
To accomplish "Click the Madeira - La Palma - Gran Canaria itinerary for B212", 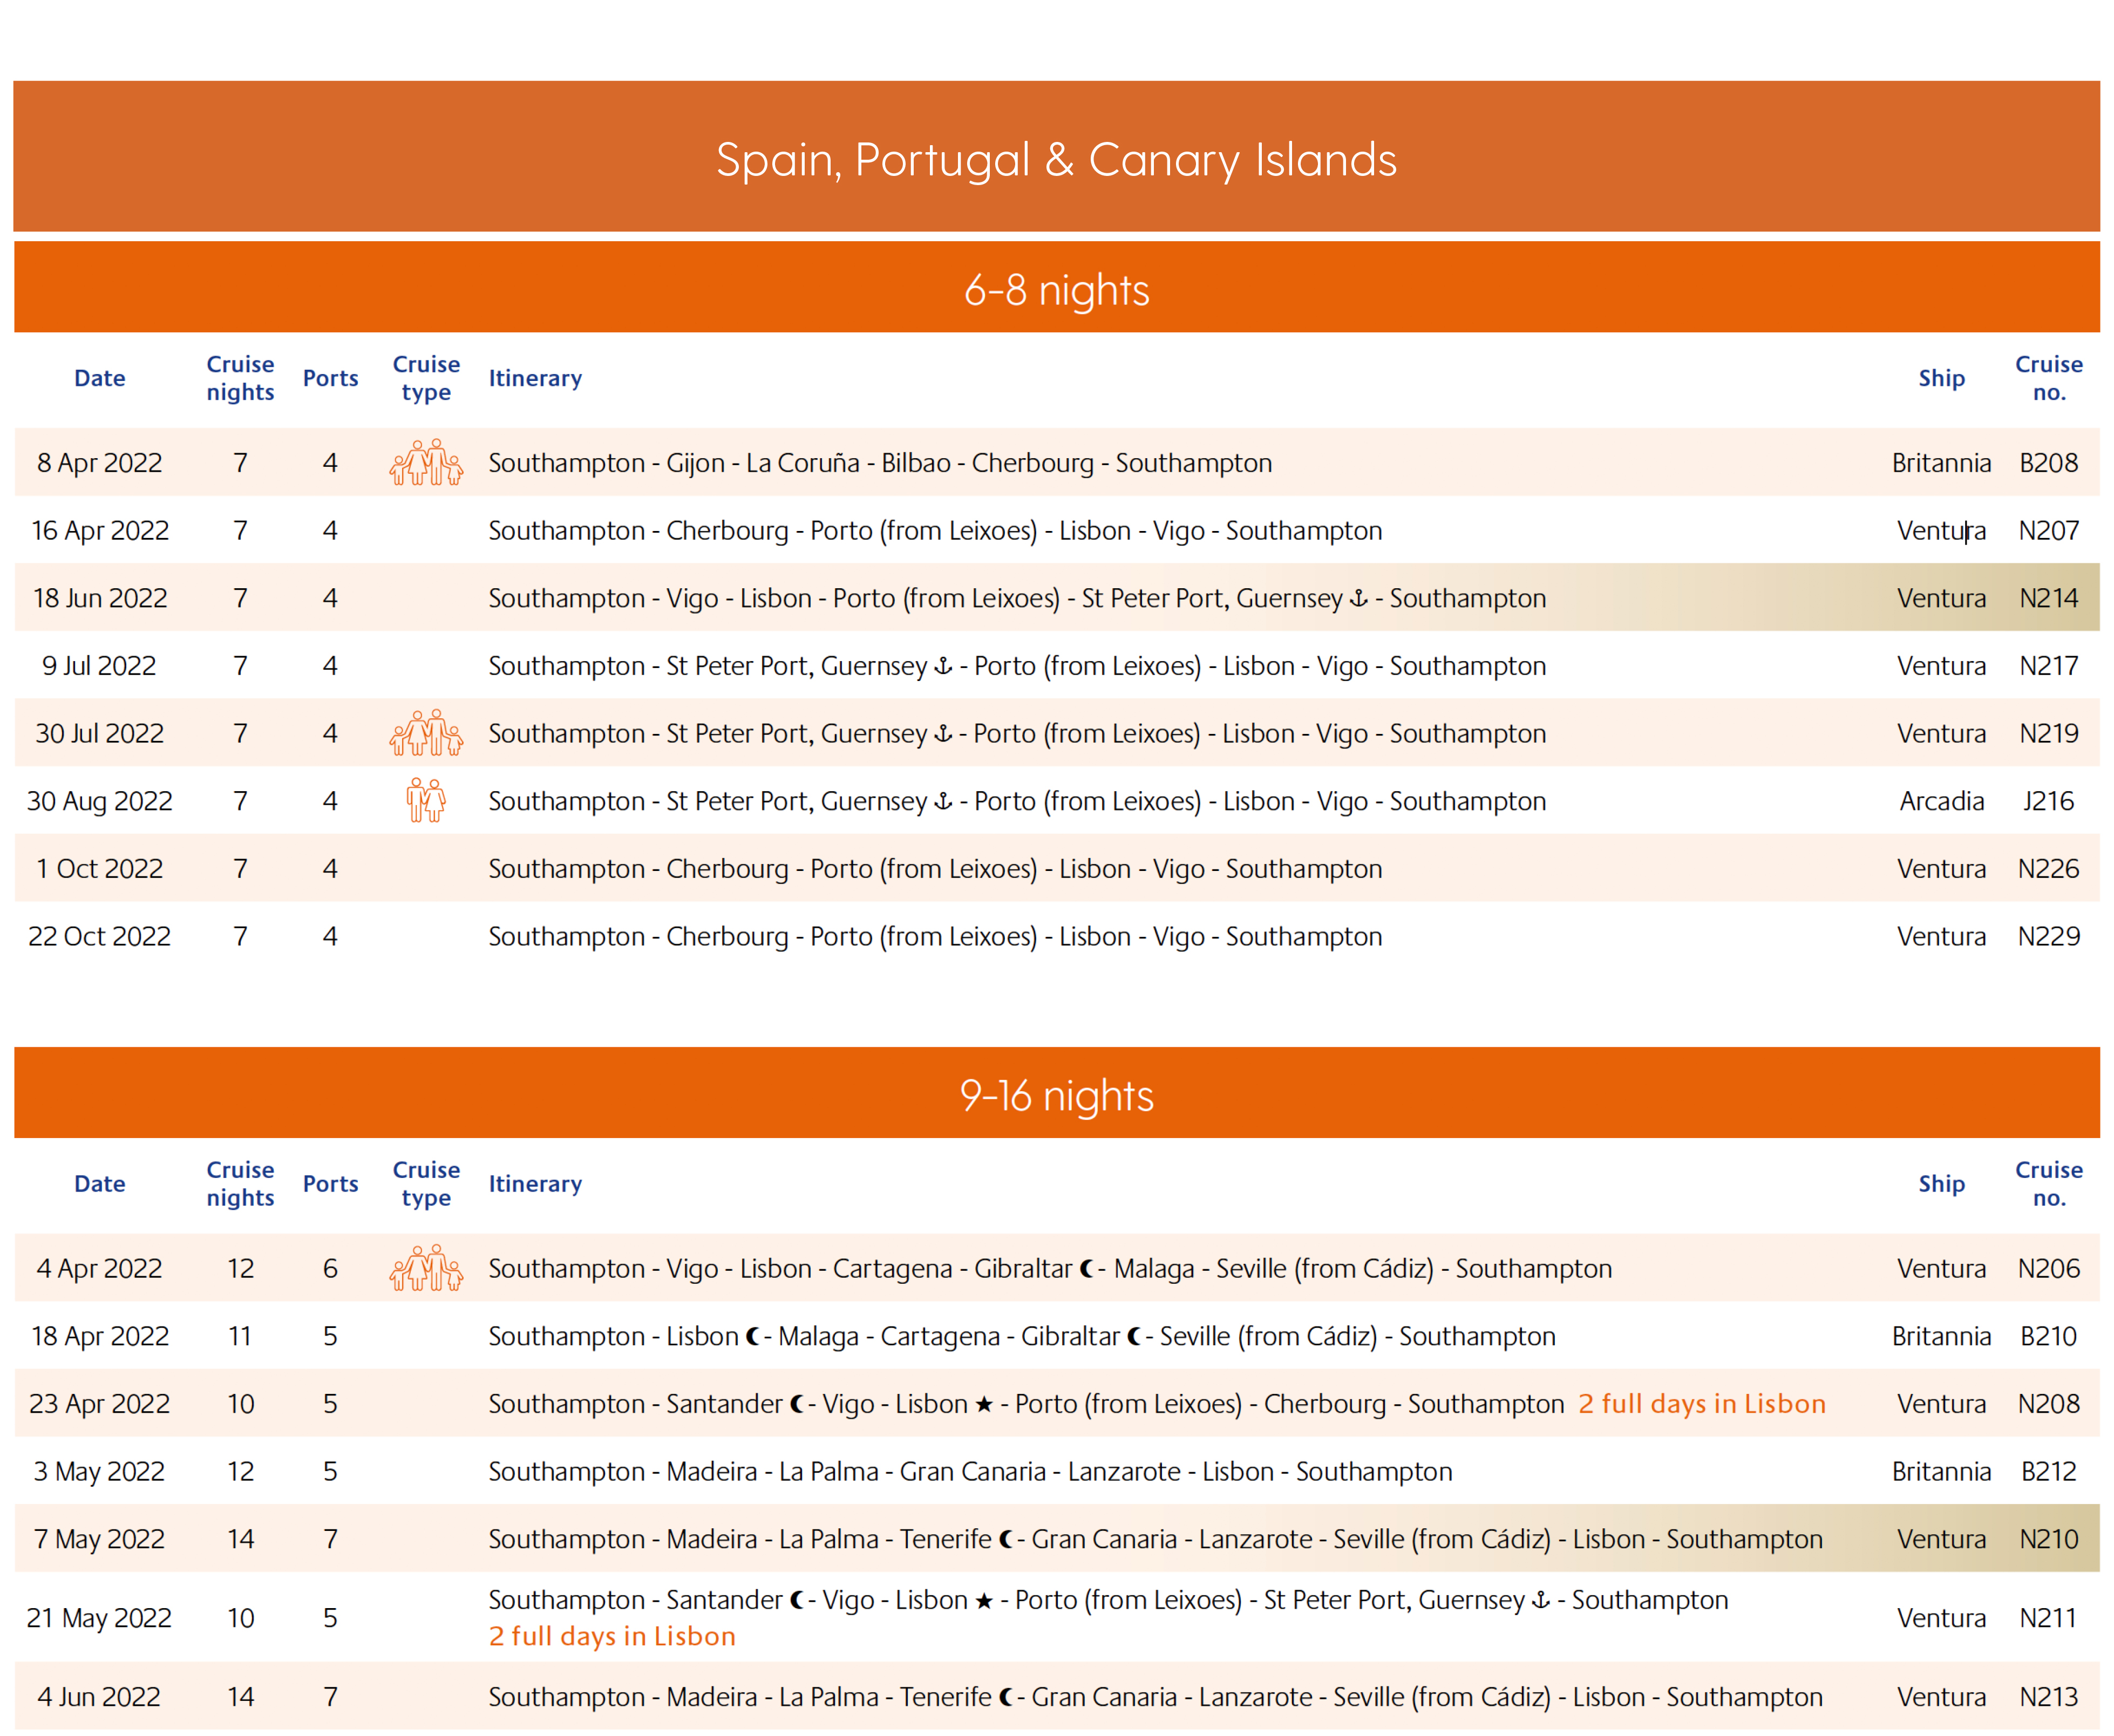I will tap(970, 1471).
